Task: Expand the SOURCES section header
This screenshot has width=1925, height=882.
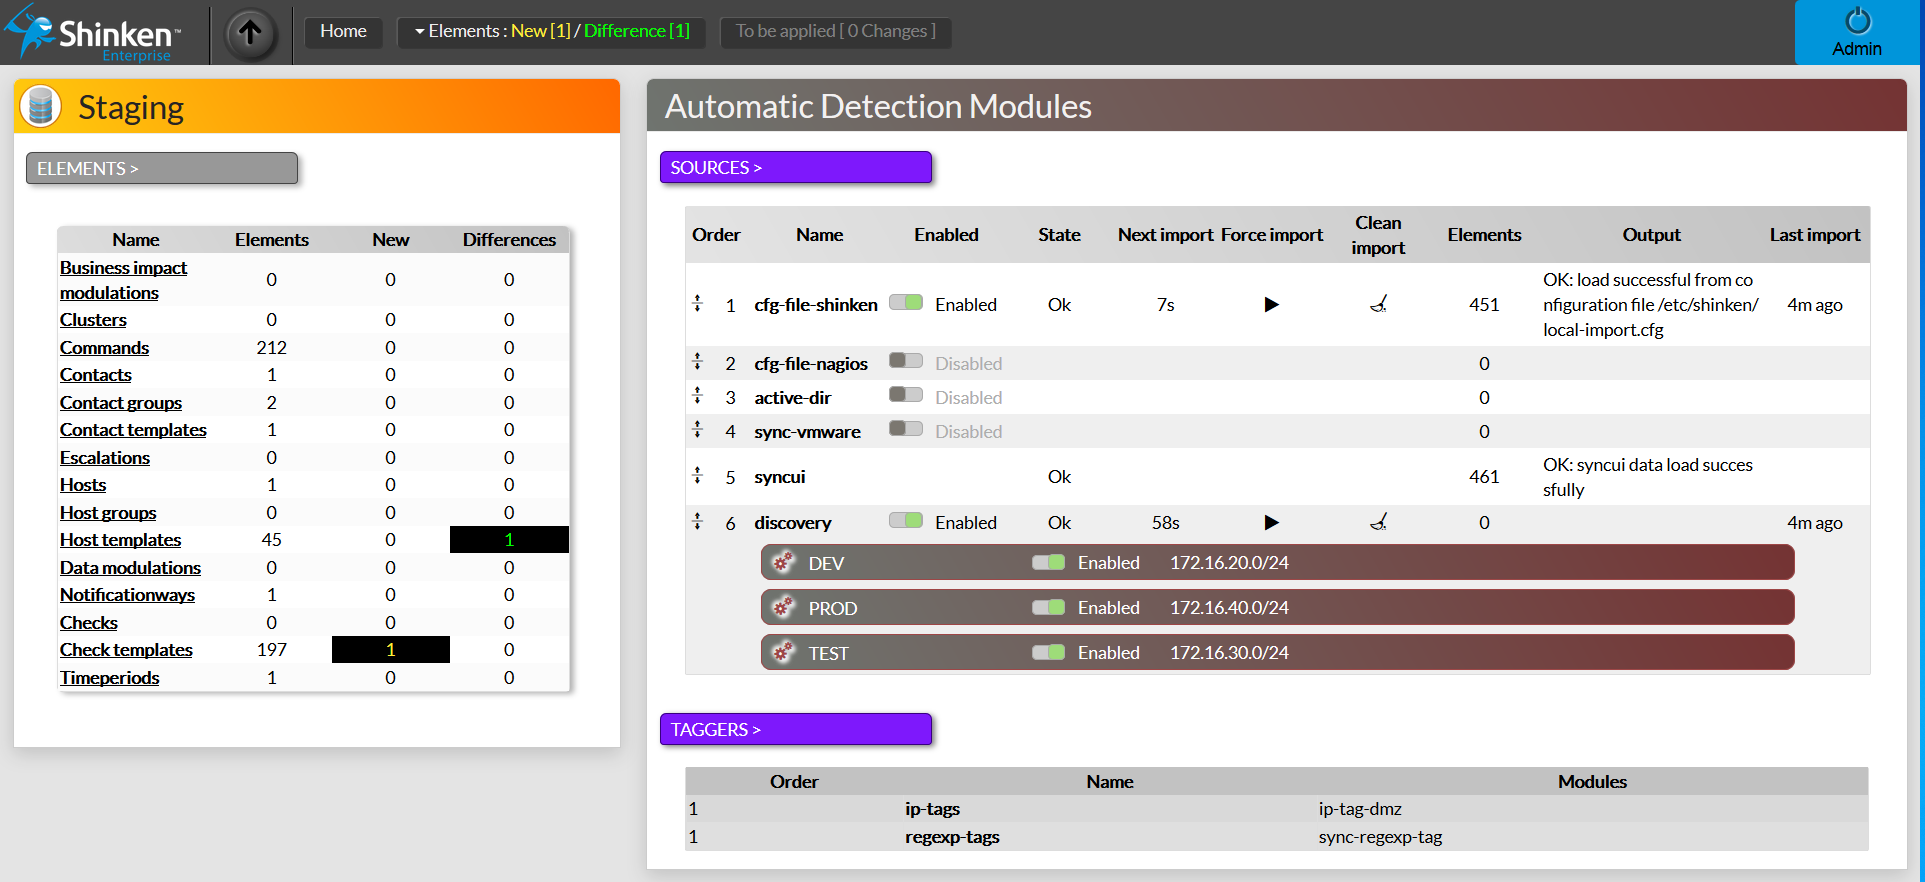Action: point(795,168)
